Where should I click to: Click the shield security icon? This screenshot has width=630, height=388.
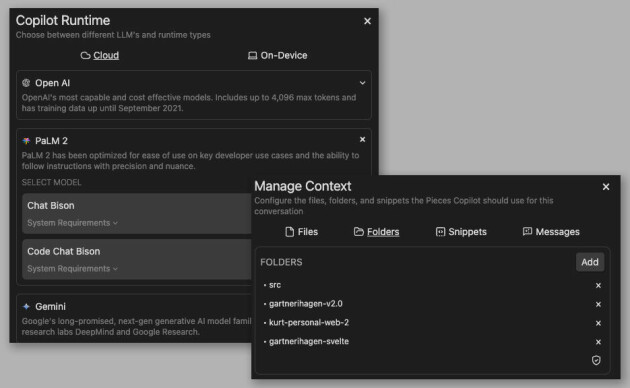click(596, 360)
